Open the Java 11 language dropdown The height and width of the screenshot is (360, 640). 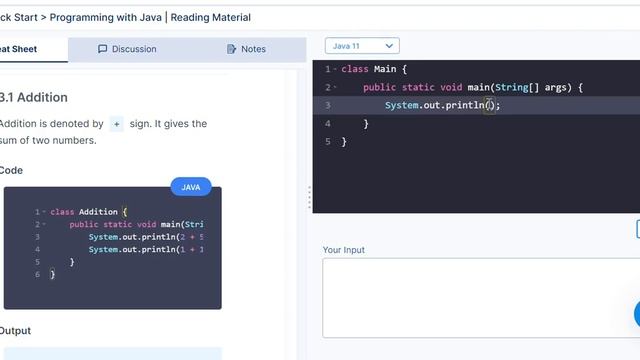click(x=362, y=46)
